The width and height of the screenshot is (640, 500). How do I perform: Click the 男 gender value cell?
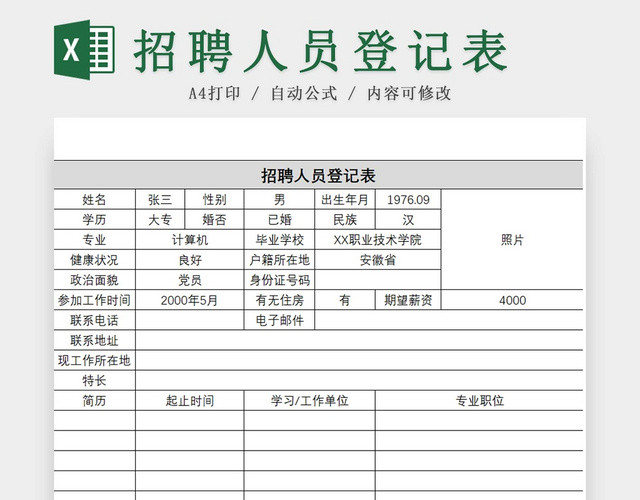pos(280,200)
